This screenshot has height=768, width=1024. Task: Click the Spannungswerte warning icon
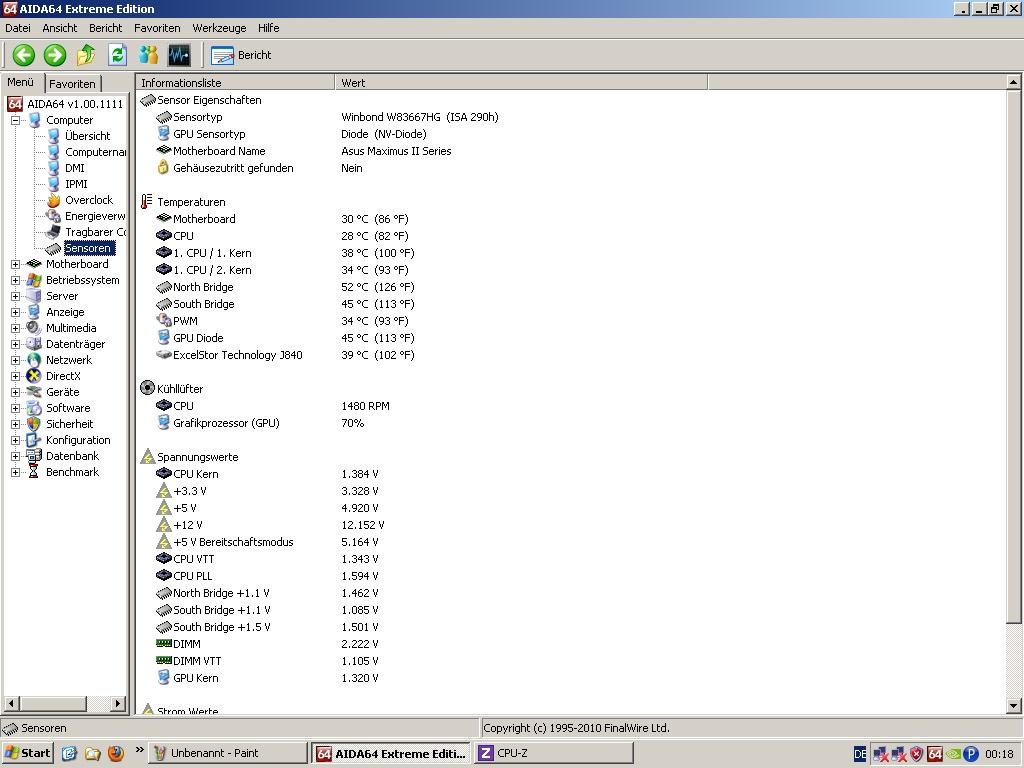[148, 456]
